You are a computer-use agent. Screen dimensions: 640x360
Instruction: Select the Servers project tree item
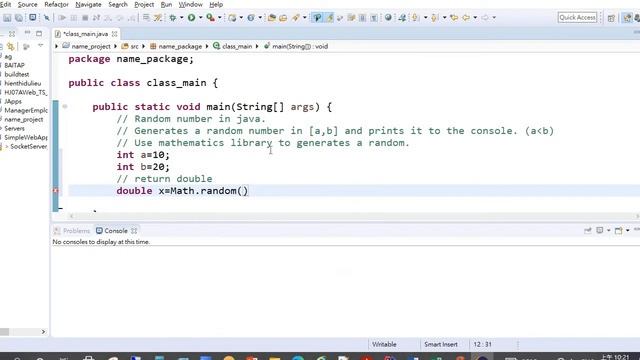tap(14, 128)
